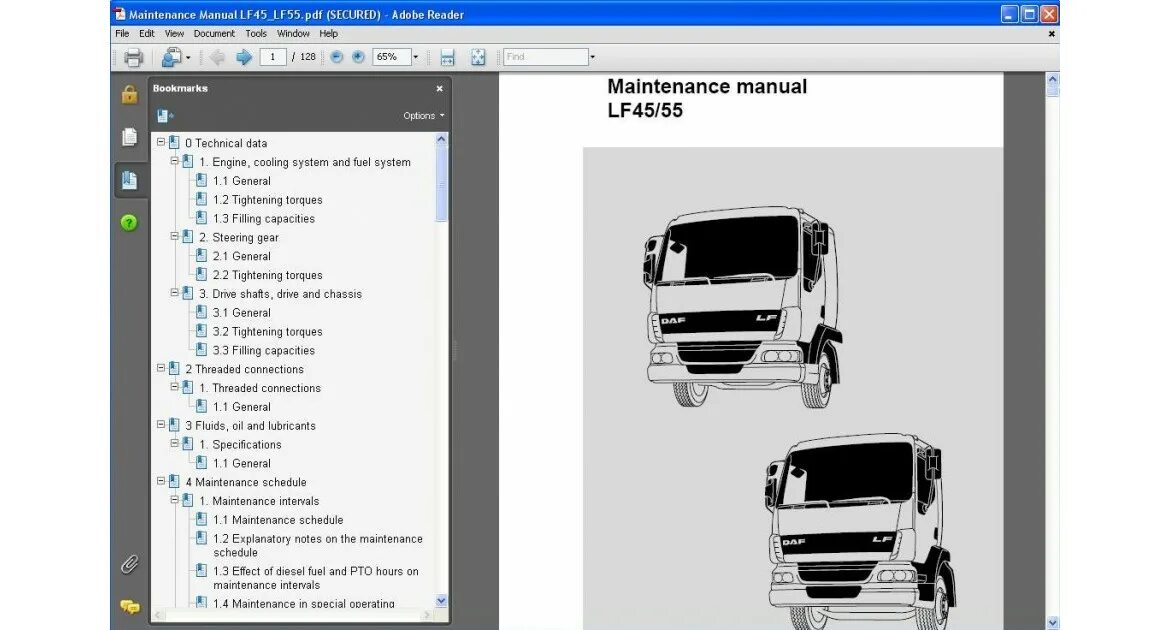The height and width of the screenshot is (630, 1170).
Task: Click the scrolling pages toolbar icon
Action: (448, 57)
